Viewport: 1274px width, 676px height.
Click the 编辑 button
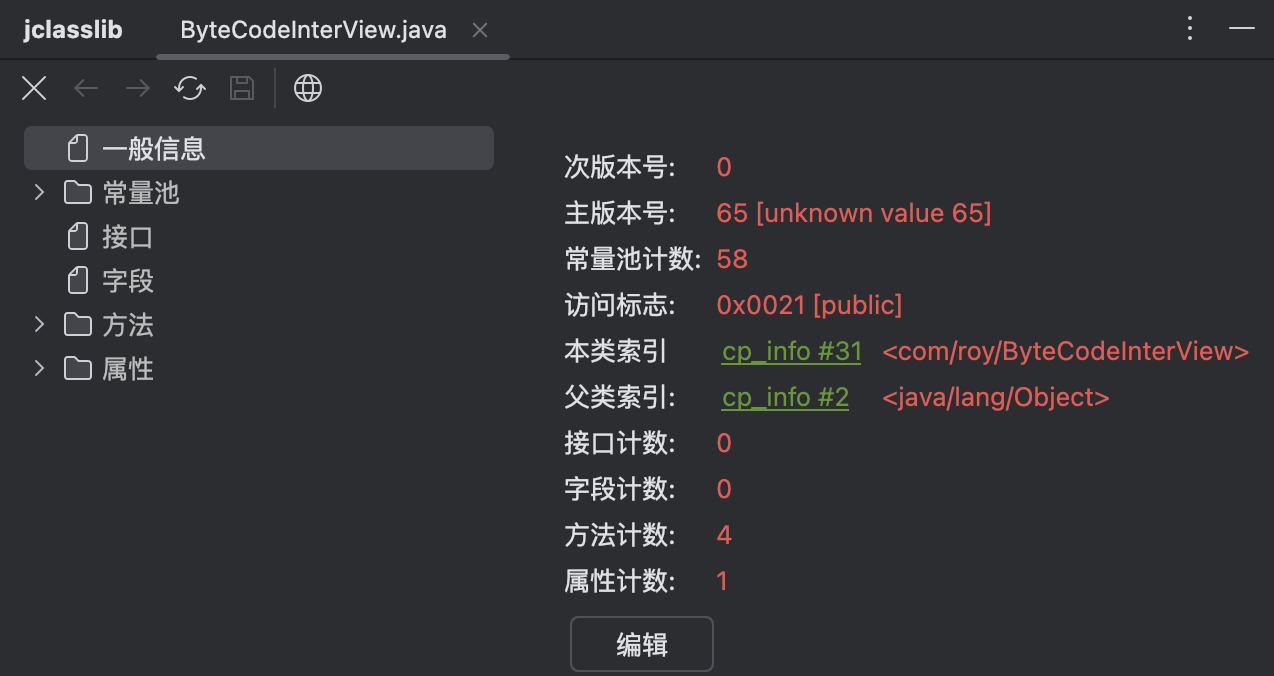pos(641,645)
